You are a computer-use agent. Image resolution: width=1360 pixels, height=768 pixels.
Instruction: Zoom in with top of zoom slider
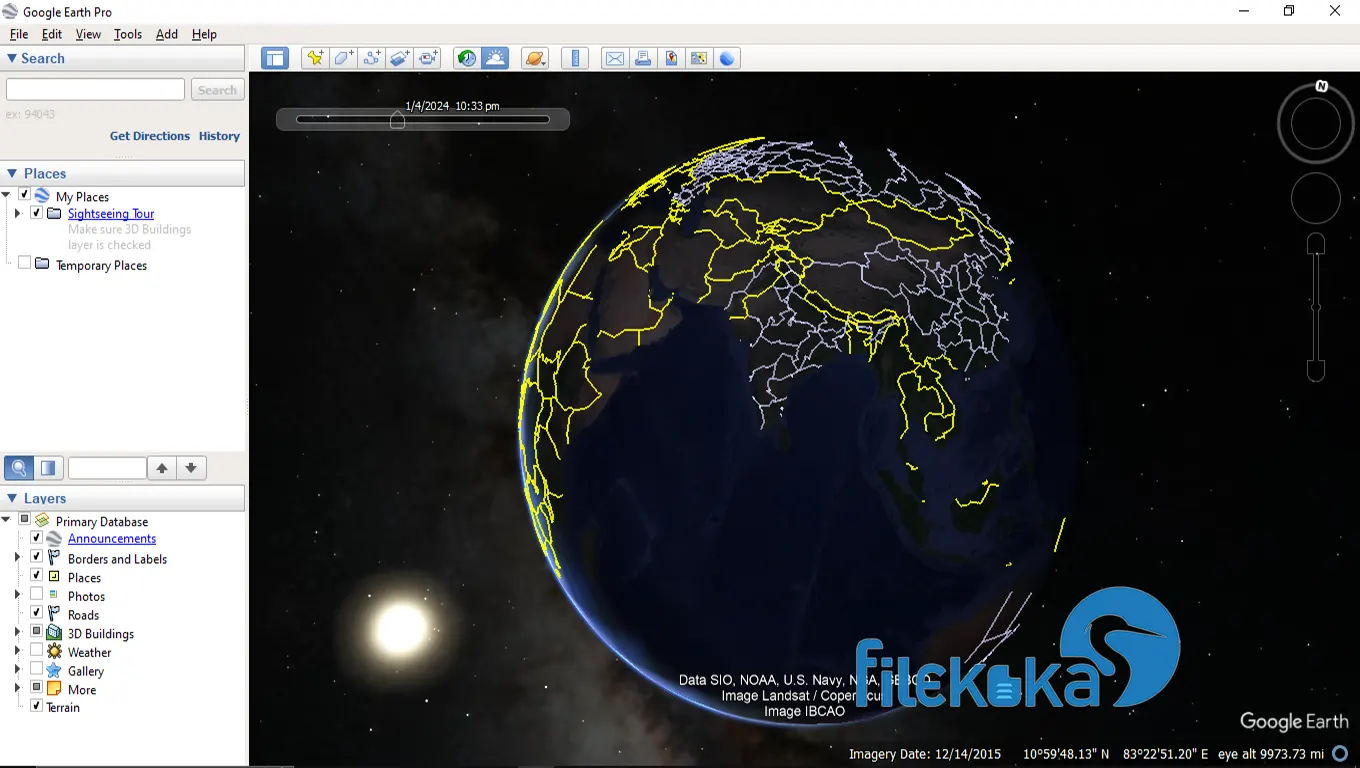tap(1316, 245)
